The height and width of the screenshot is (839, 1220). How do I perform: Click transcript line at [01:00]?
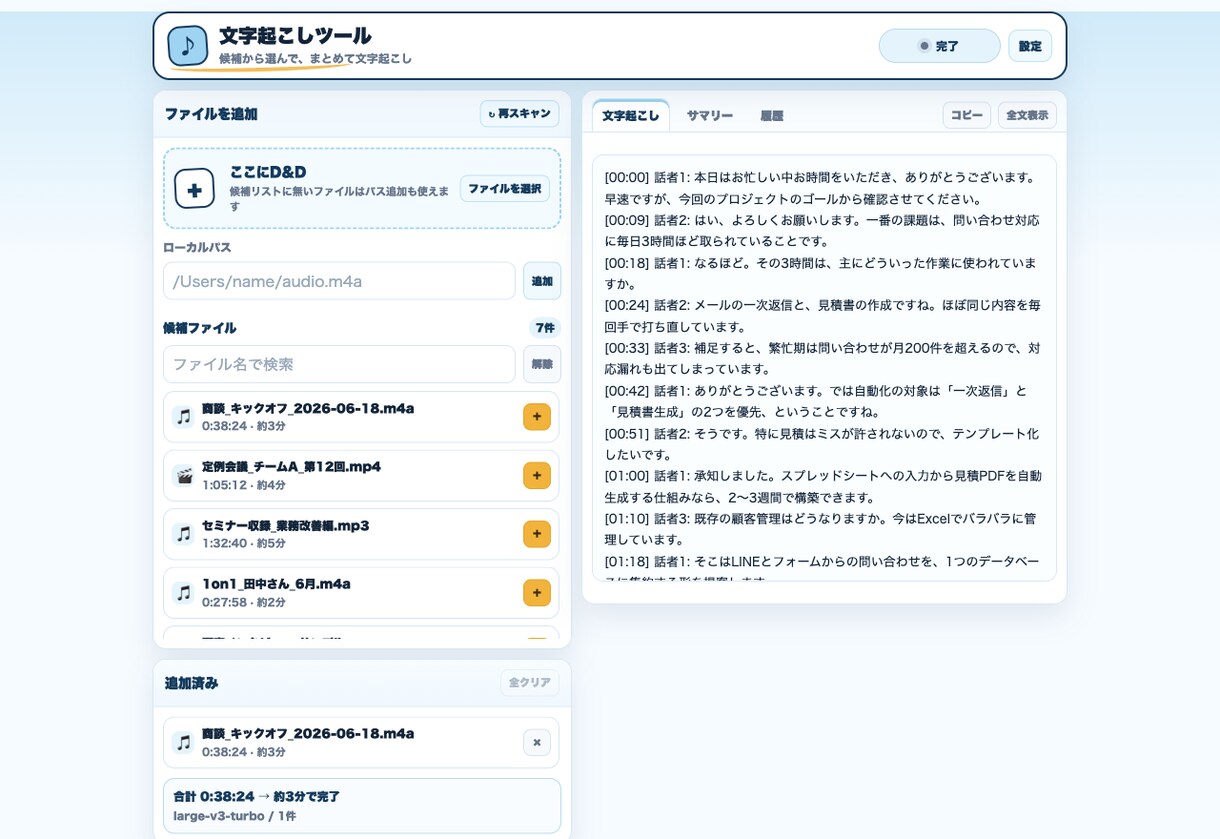click(x=822, y=486)
